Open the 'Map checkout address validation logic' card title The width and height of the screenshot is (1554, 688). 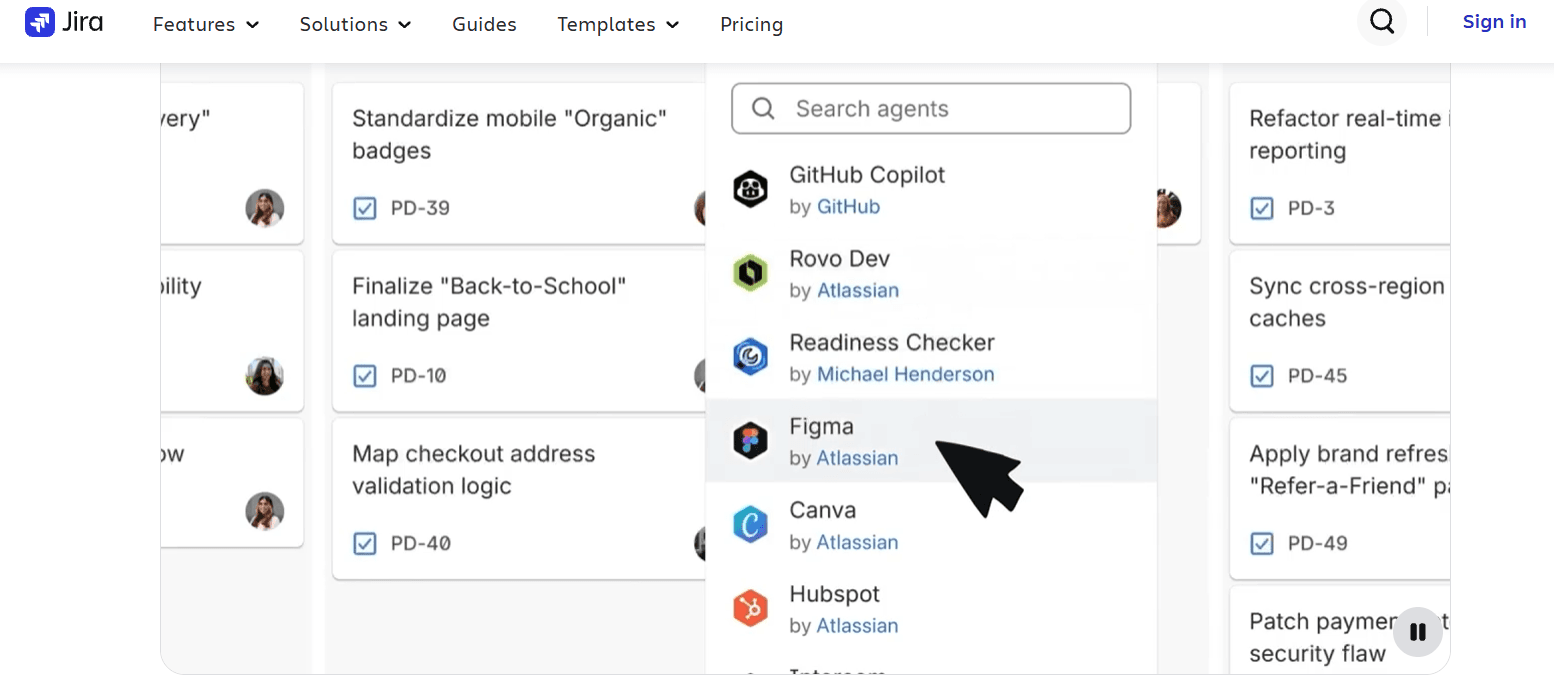pos(473,470)
